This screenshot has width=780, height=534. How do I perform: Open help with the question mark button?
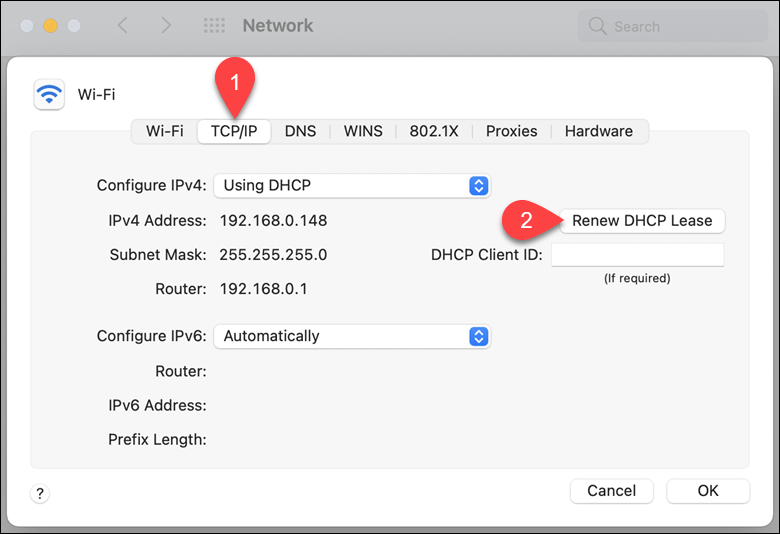(x=40, y=493)
